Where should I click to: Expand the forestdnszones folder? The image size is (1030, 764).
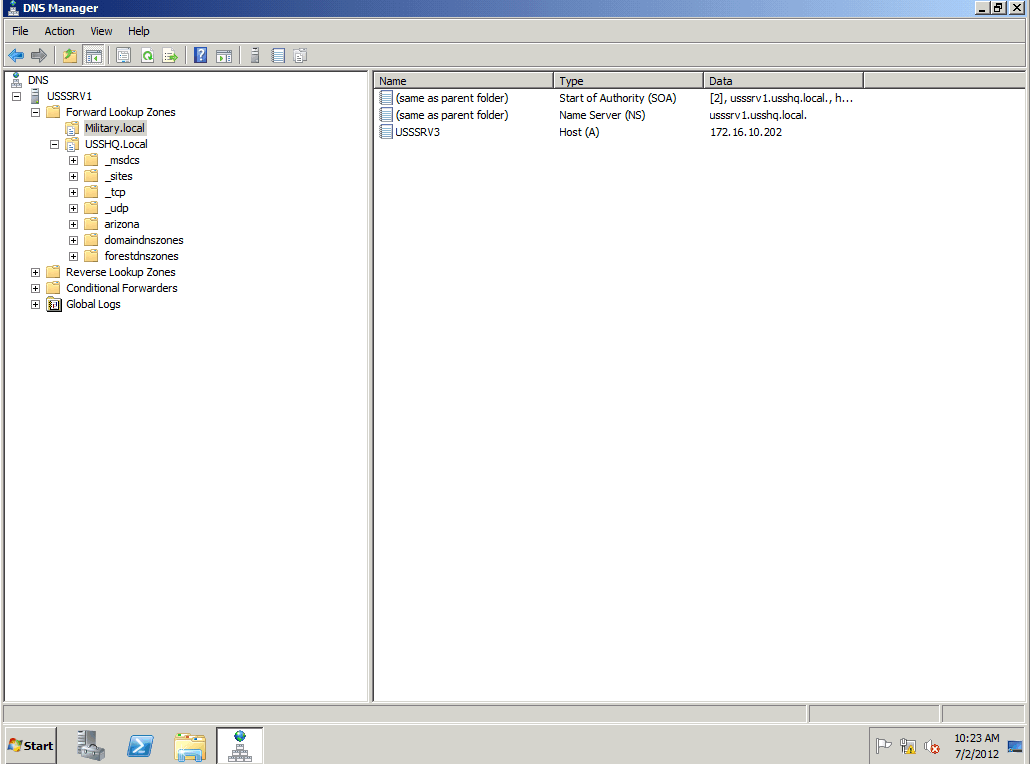(74, 256)
